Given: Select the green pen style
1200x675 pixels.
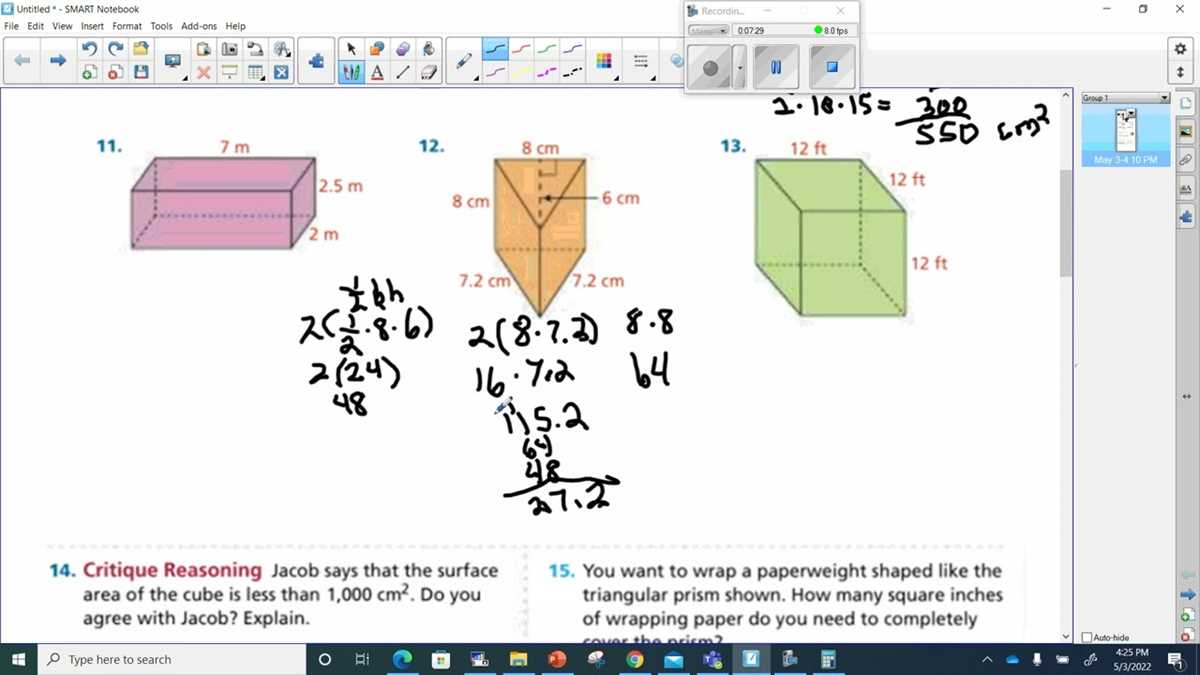Looking at the screenshot, I should (547, 48).
